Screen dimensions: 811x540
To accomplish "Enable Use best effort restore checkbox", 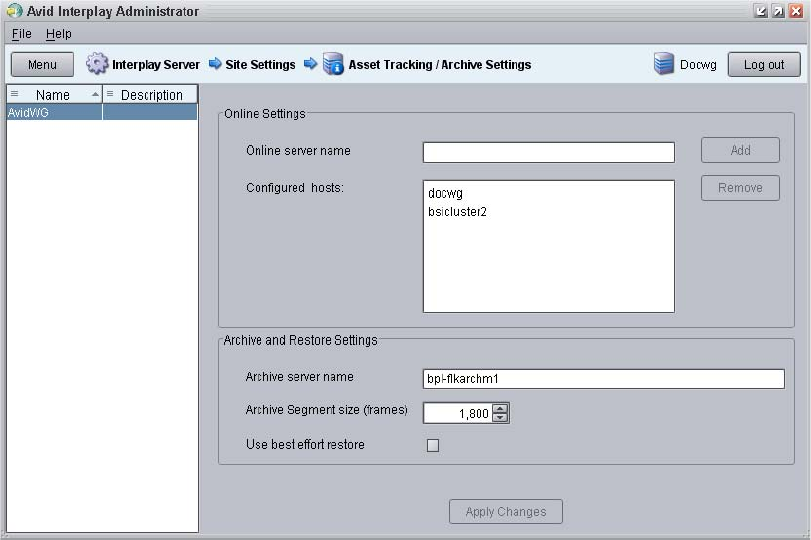I will 433,445.
